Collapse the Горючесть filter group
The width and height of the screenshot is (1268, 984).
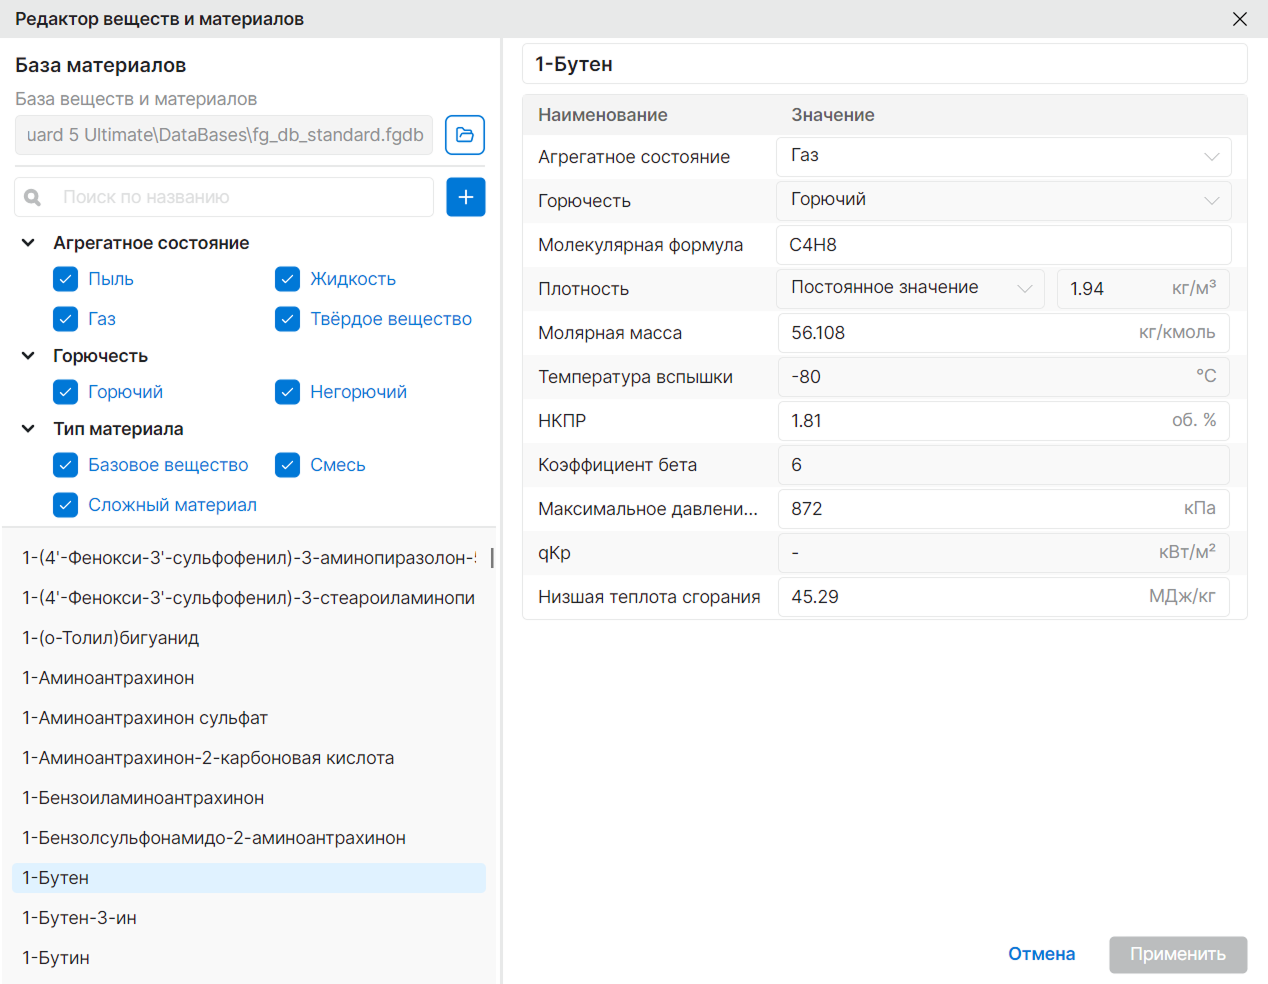tap(29, 356)
